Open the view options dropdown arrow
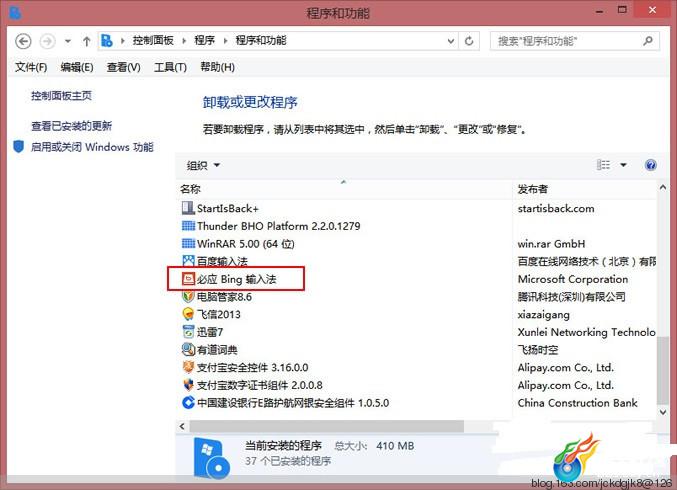This screenshot has width=677, height=490. point(623,165)
